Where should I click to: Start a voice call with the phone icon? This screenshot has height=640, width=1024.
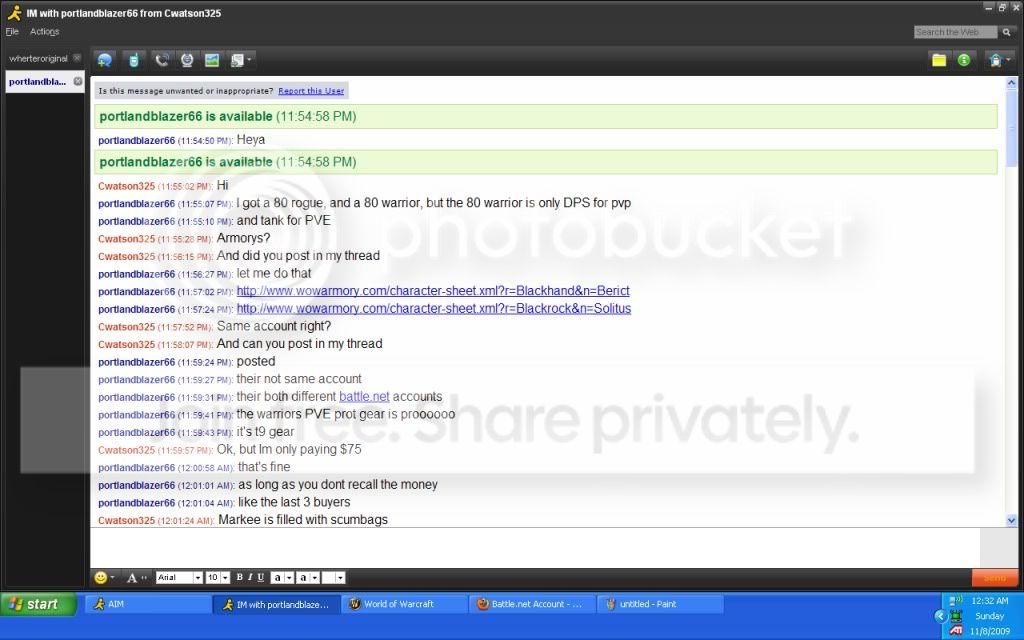(161, 60)
